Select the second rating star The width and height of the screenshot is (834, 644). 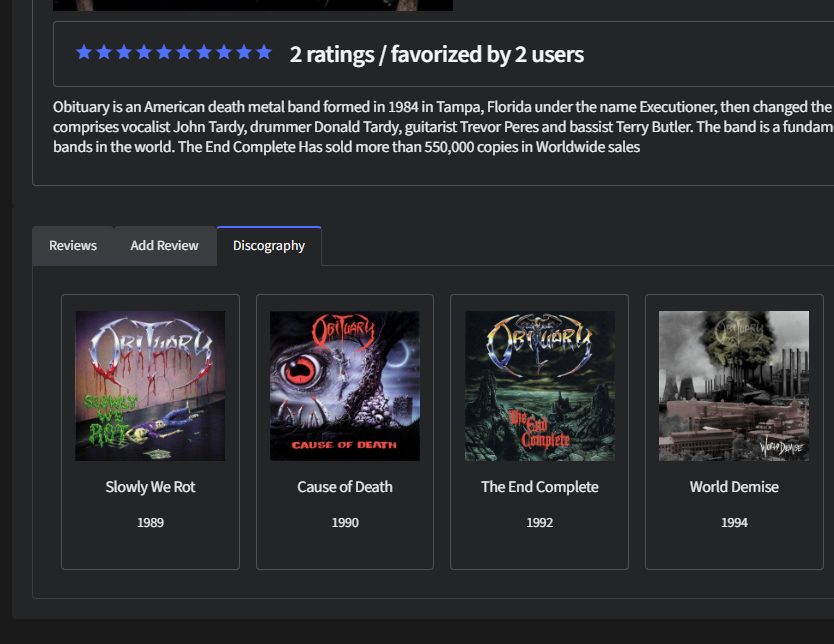pos(105,53)
